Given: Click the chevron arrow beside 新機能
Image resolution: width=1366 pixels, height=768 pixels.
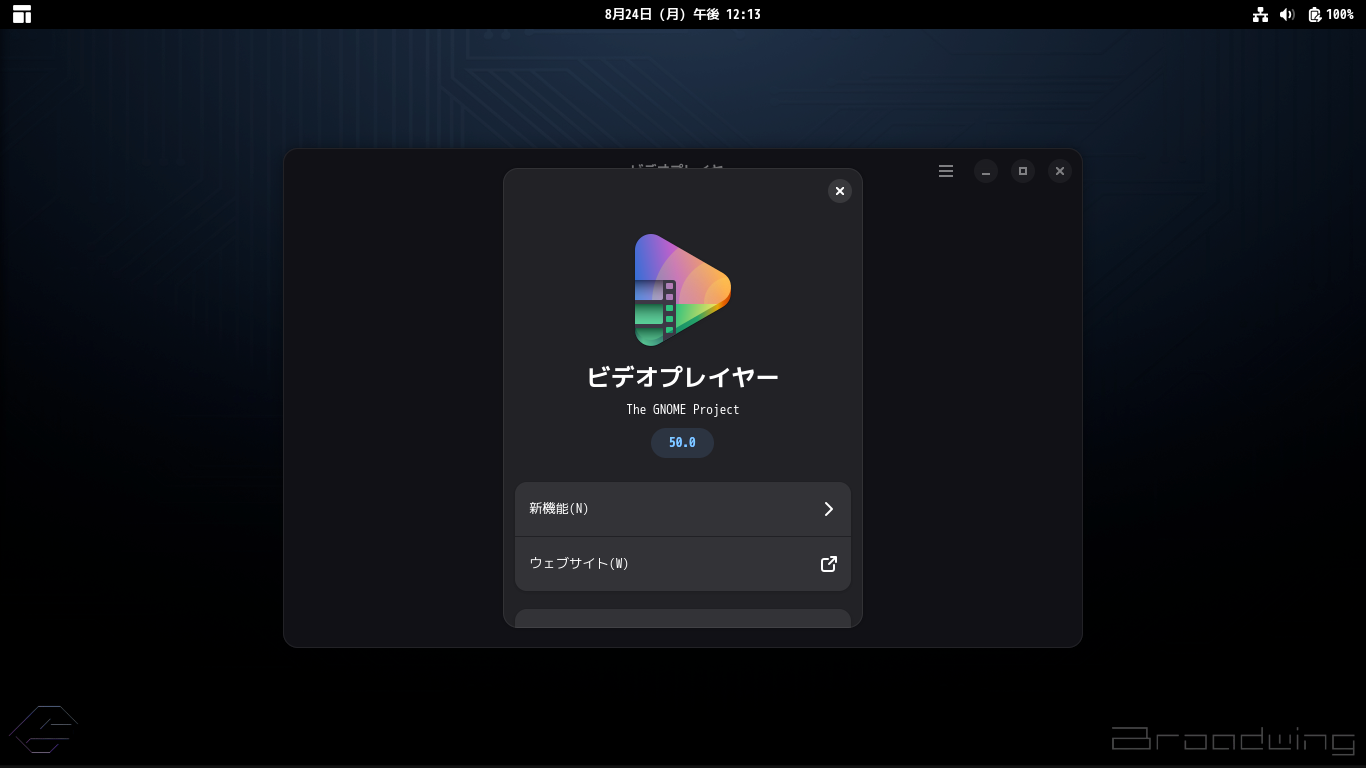Looking at the screenshot, I should 828,509.
